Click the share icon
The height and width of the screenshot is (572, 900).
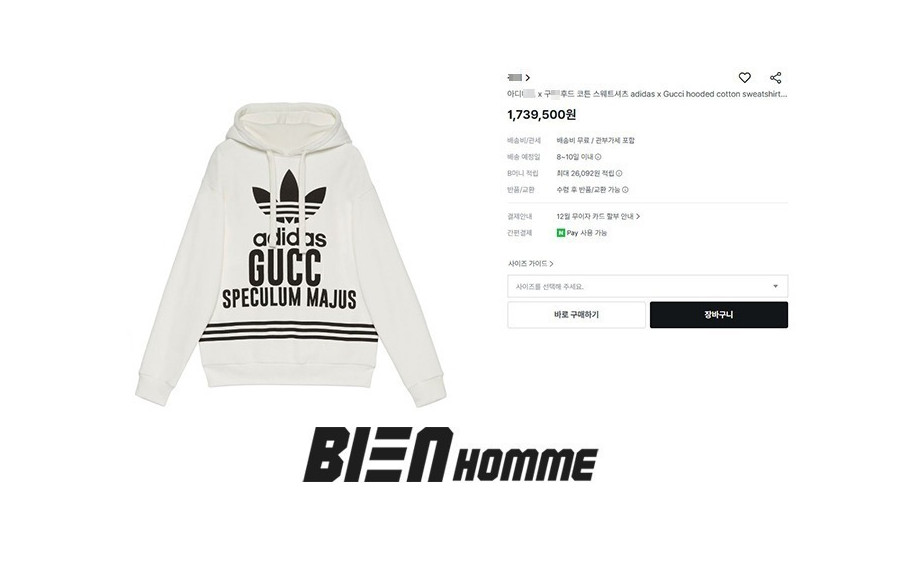(775, 77)
